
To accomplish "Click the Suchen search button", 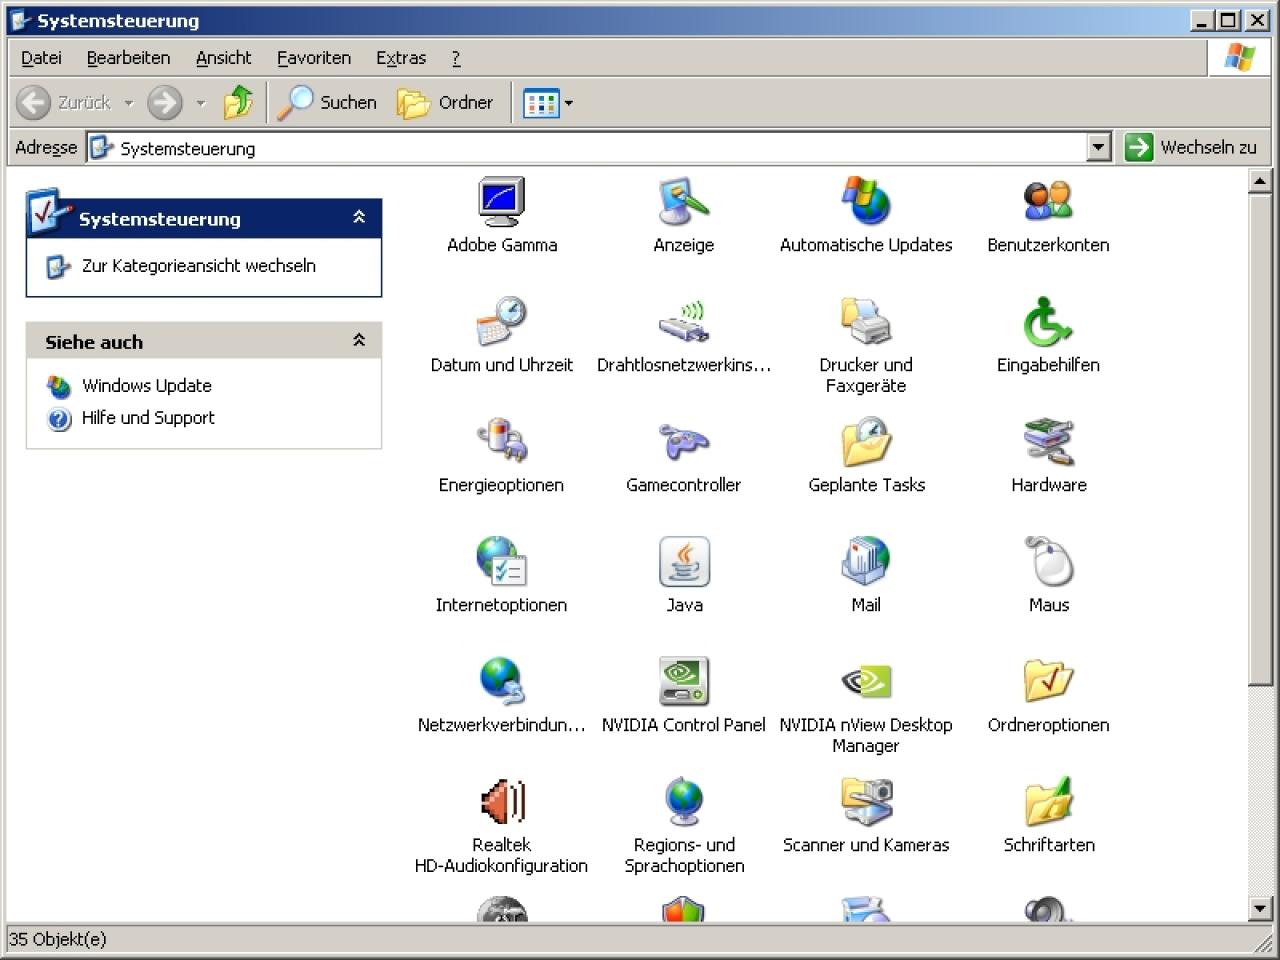I will [327, 102].
